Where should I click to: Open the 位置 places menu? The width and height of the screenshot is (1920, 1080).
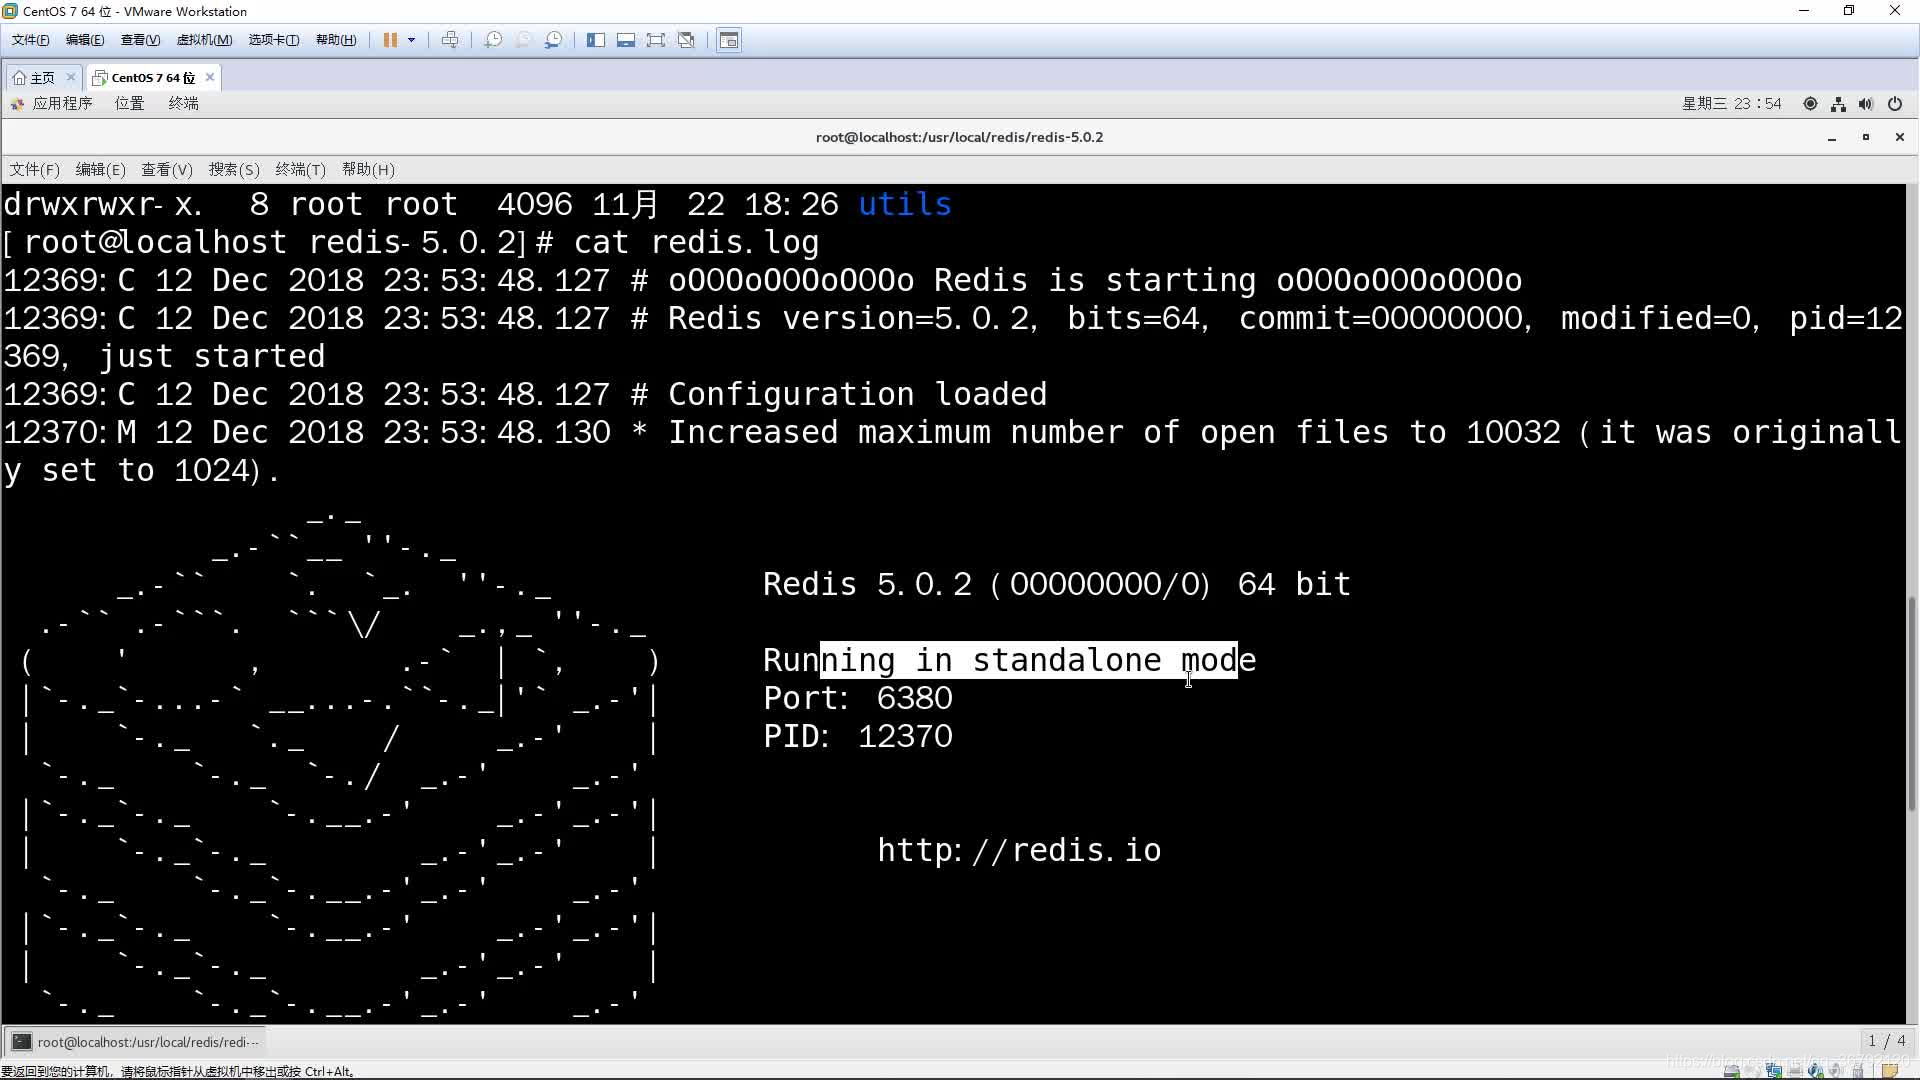pos(129,103)
